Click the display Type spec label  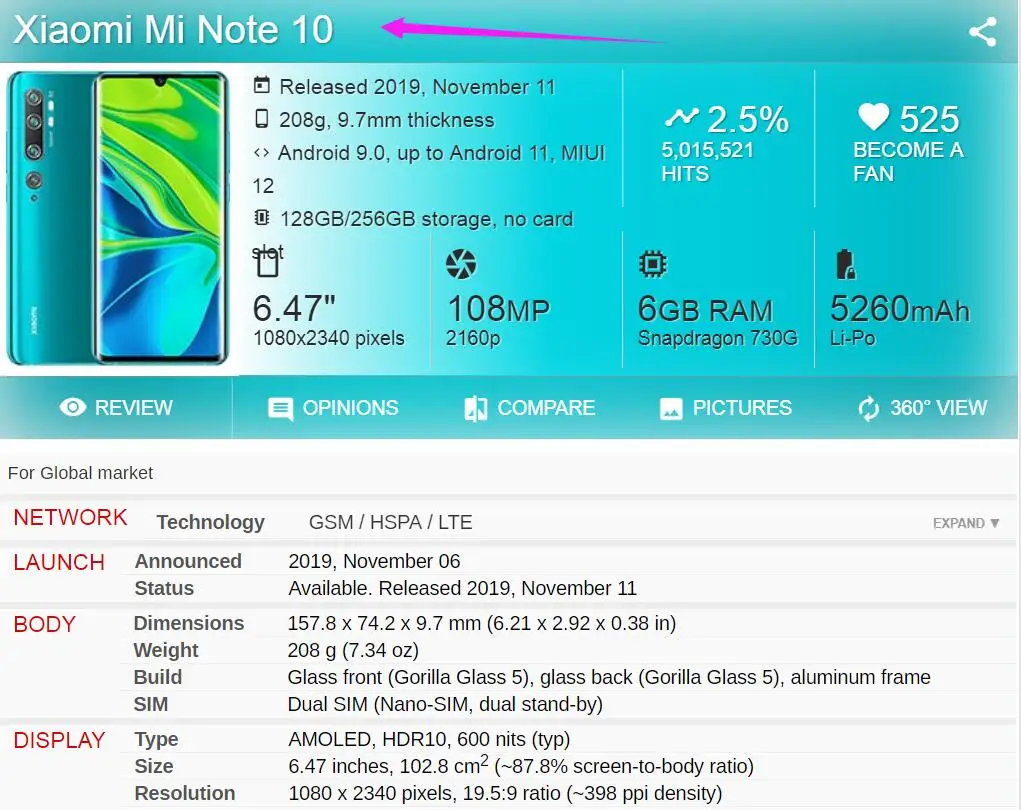pyautogui.click(x=156, y=740)
